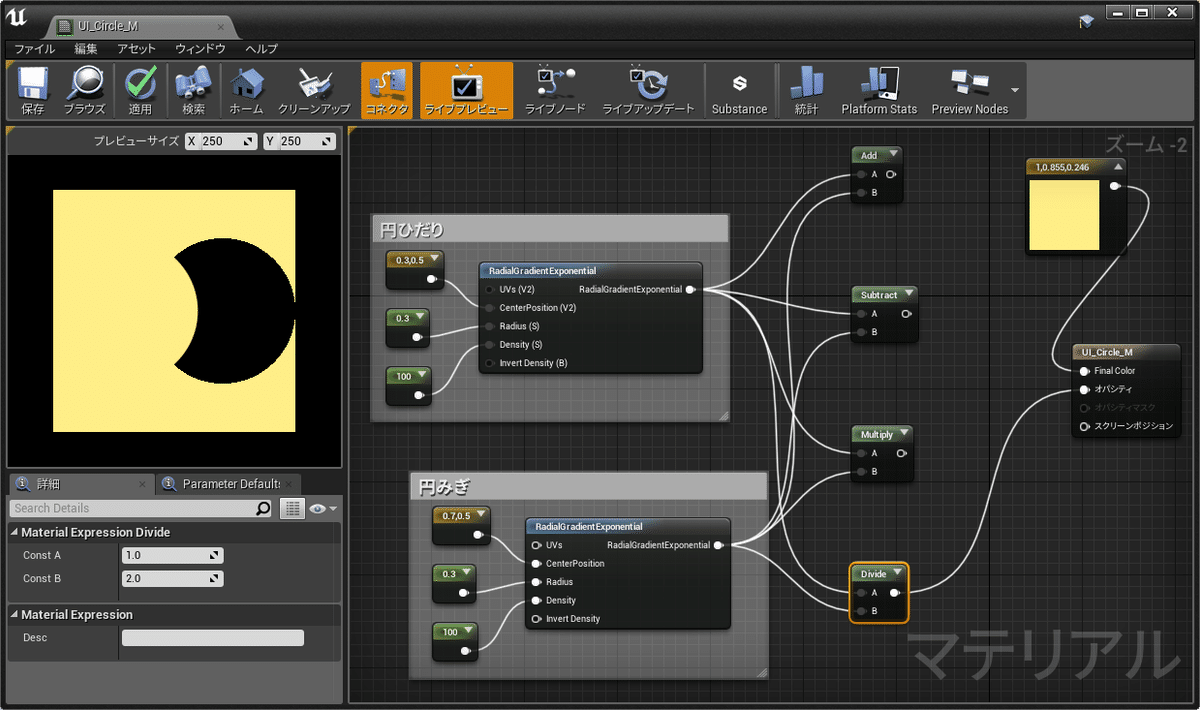
Task: Click the Divide node output pin
Action: (895, 593)
